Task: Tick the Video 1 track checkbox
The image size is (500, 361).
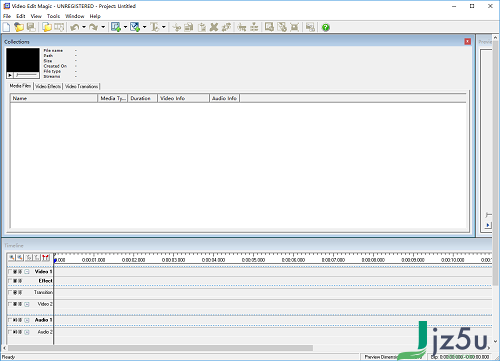Action: coord(10,272)
